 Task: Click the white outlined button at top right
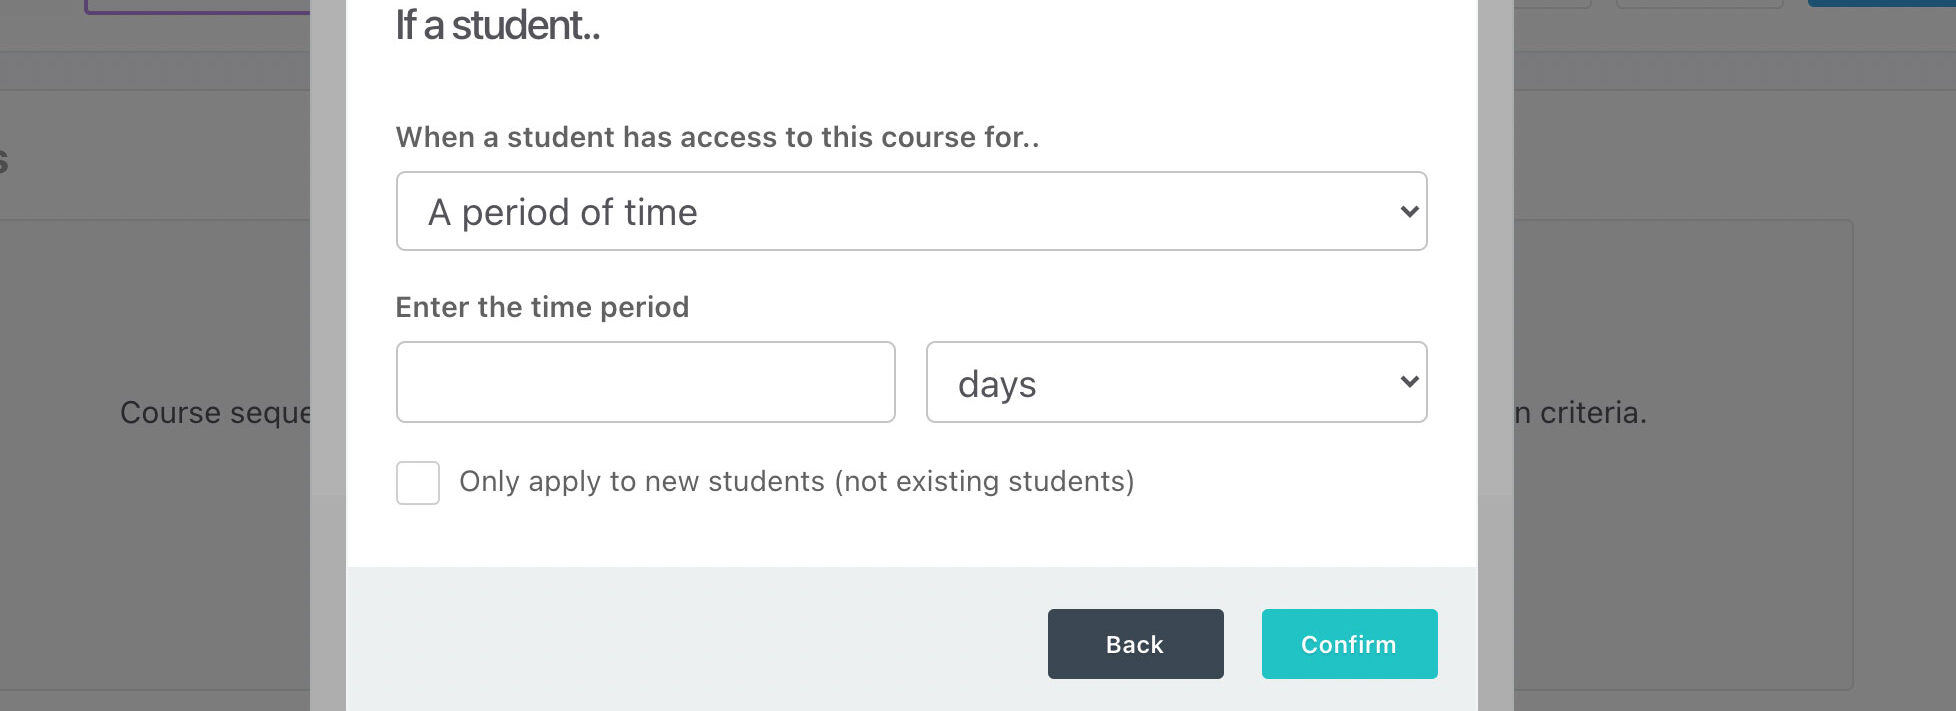pyautogui.click(x=1700, y=4)
